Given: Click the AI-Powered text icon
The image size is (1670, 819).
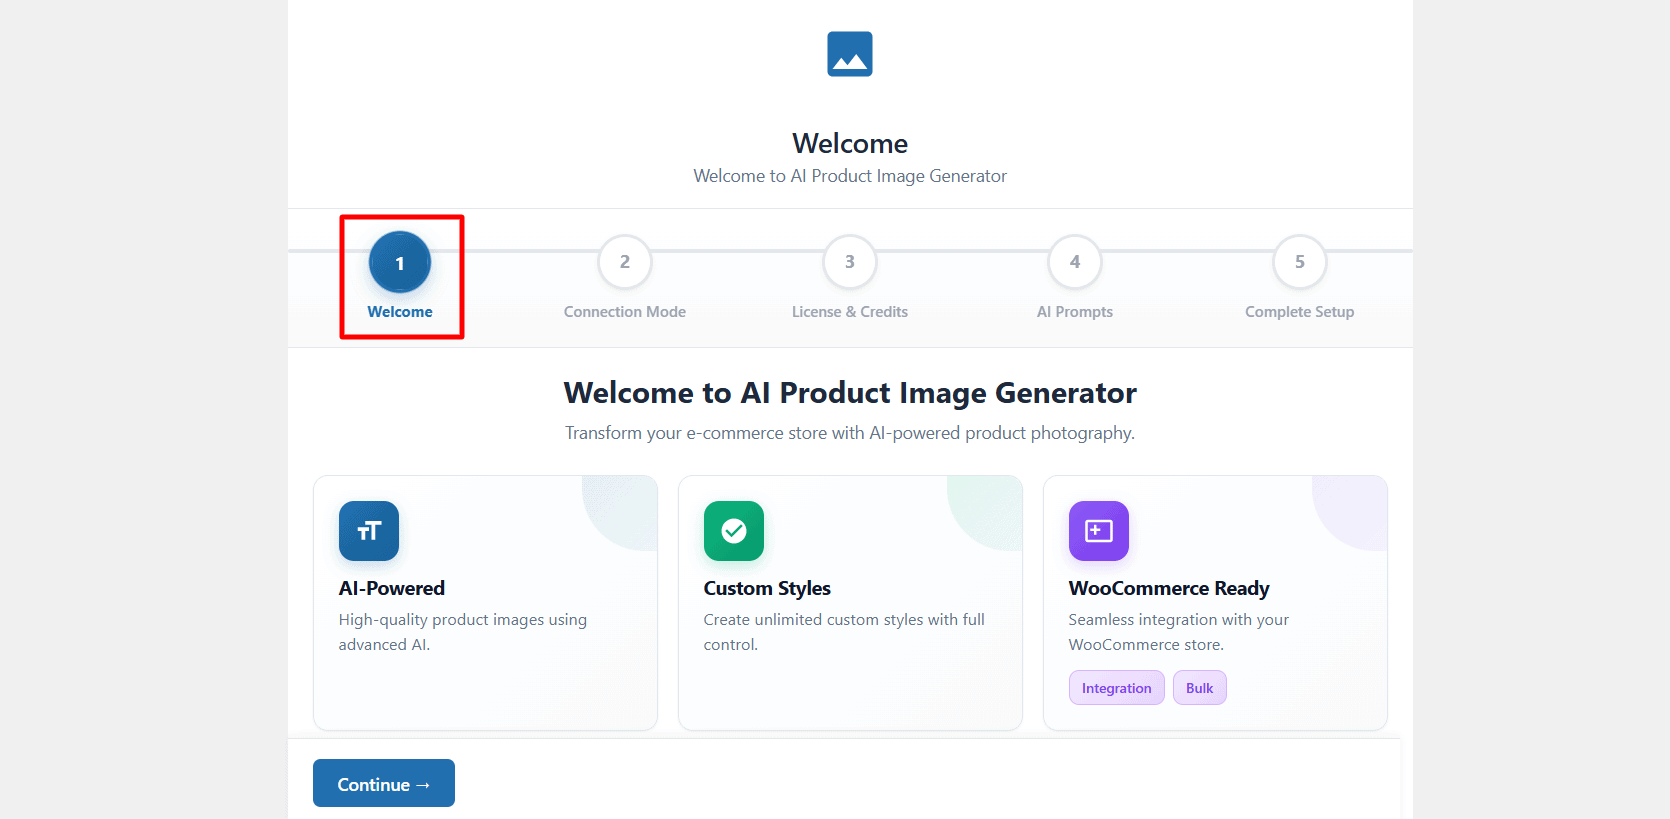Looking at the screenshot, I should point(369,531).
